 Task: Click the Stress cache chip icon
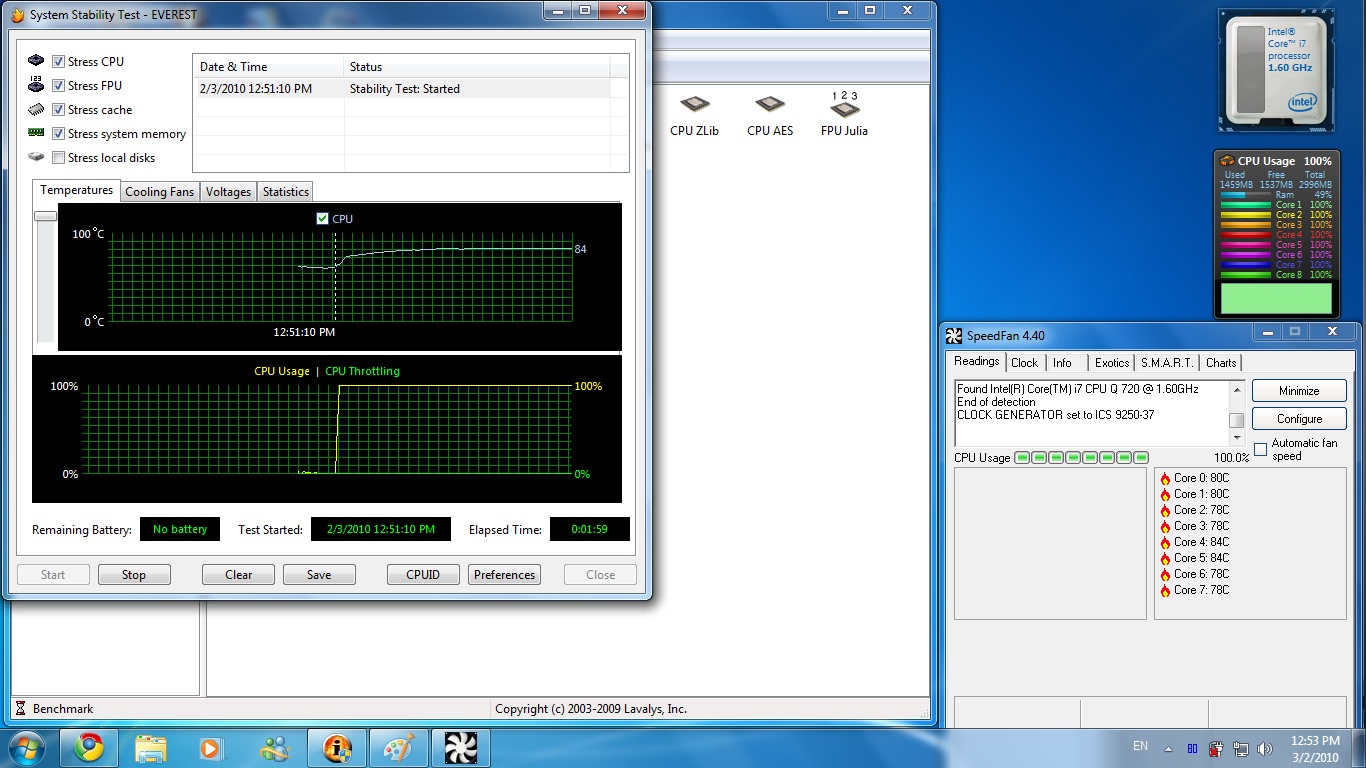tap(36, 109)
